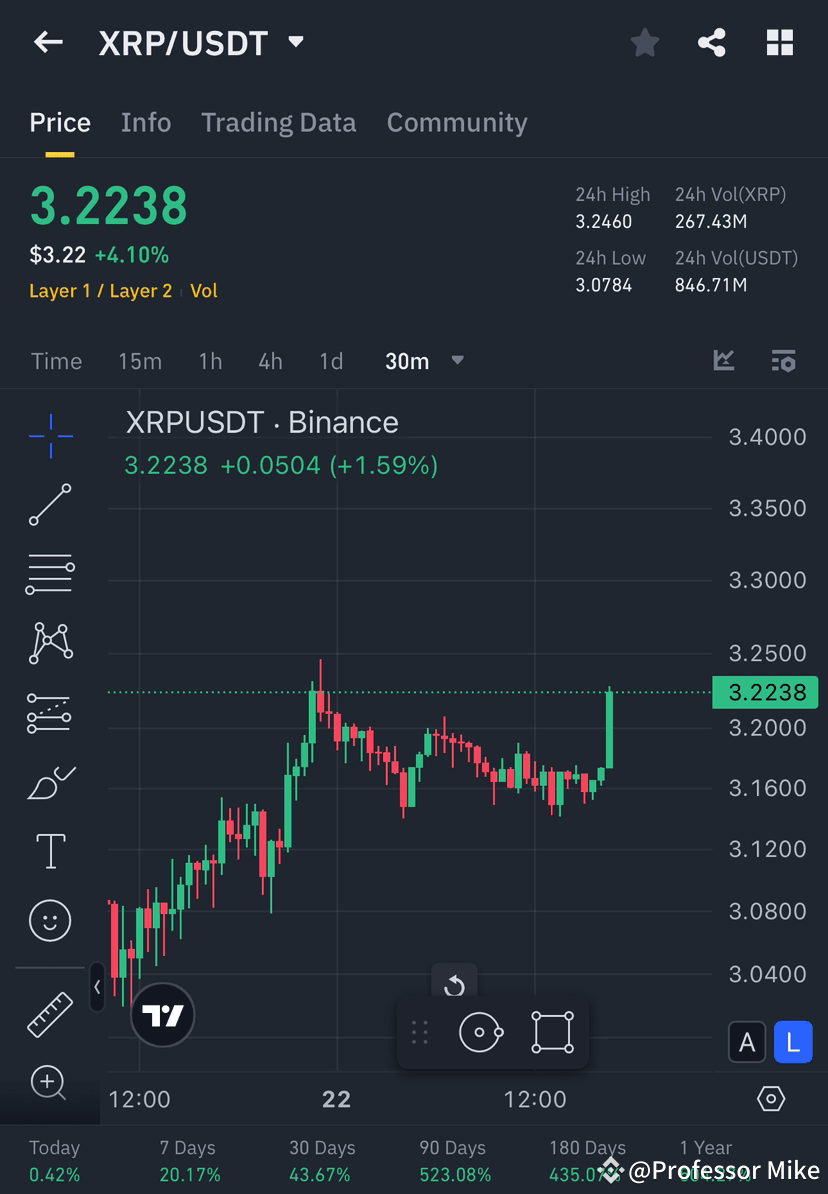Tap the share icon

pyautogui.click(x=712, y=42)
